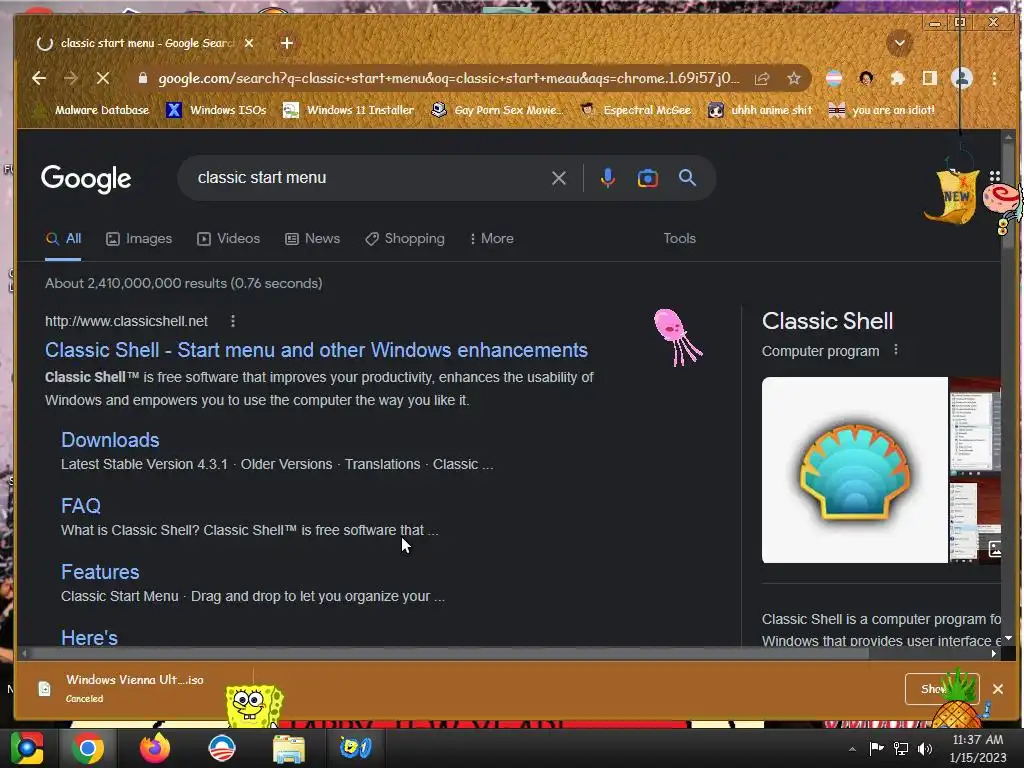Click the Start button on the taskbar
The height and width of the screenshot is (768, 1024).
tap(27, 748)
